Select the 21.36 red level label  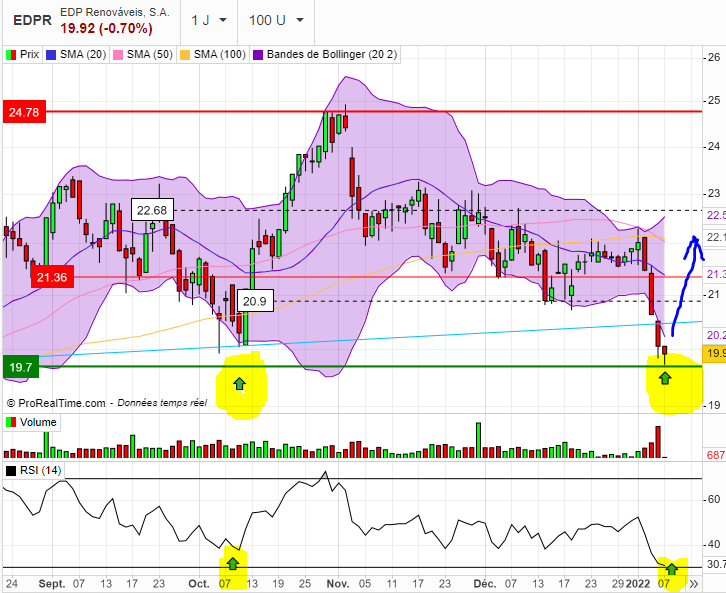tap(52, 277)
